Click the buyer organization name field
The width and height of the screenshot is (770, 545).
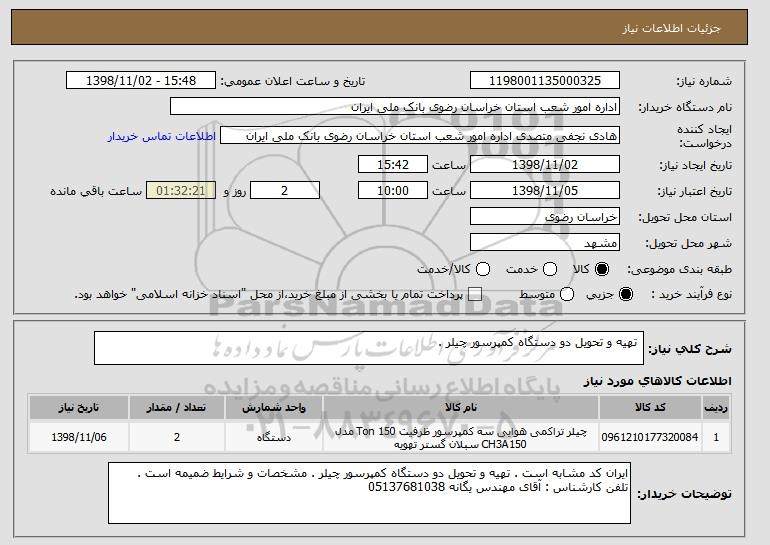pyautogui.click(x=395, y=107)
